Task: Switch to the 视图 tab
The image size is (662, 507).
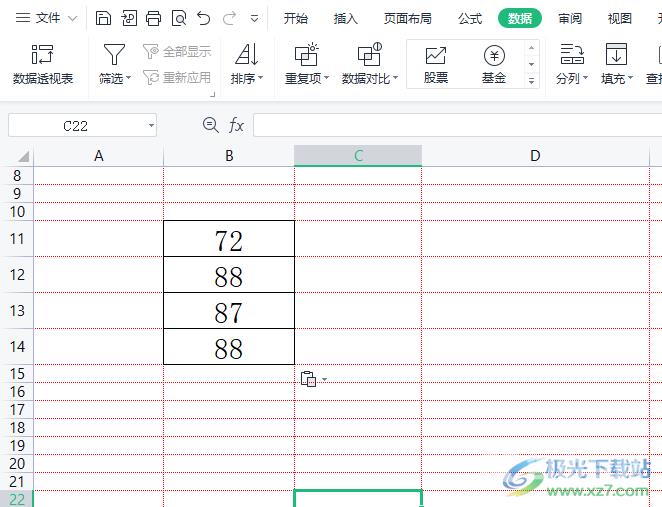Action: pos(619,19)
